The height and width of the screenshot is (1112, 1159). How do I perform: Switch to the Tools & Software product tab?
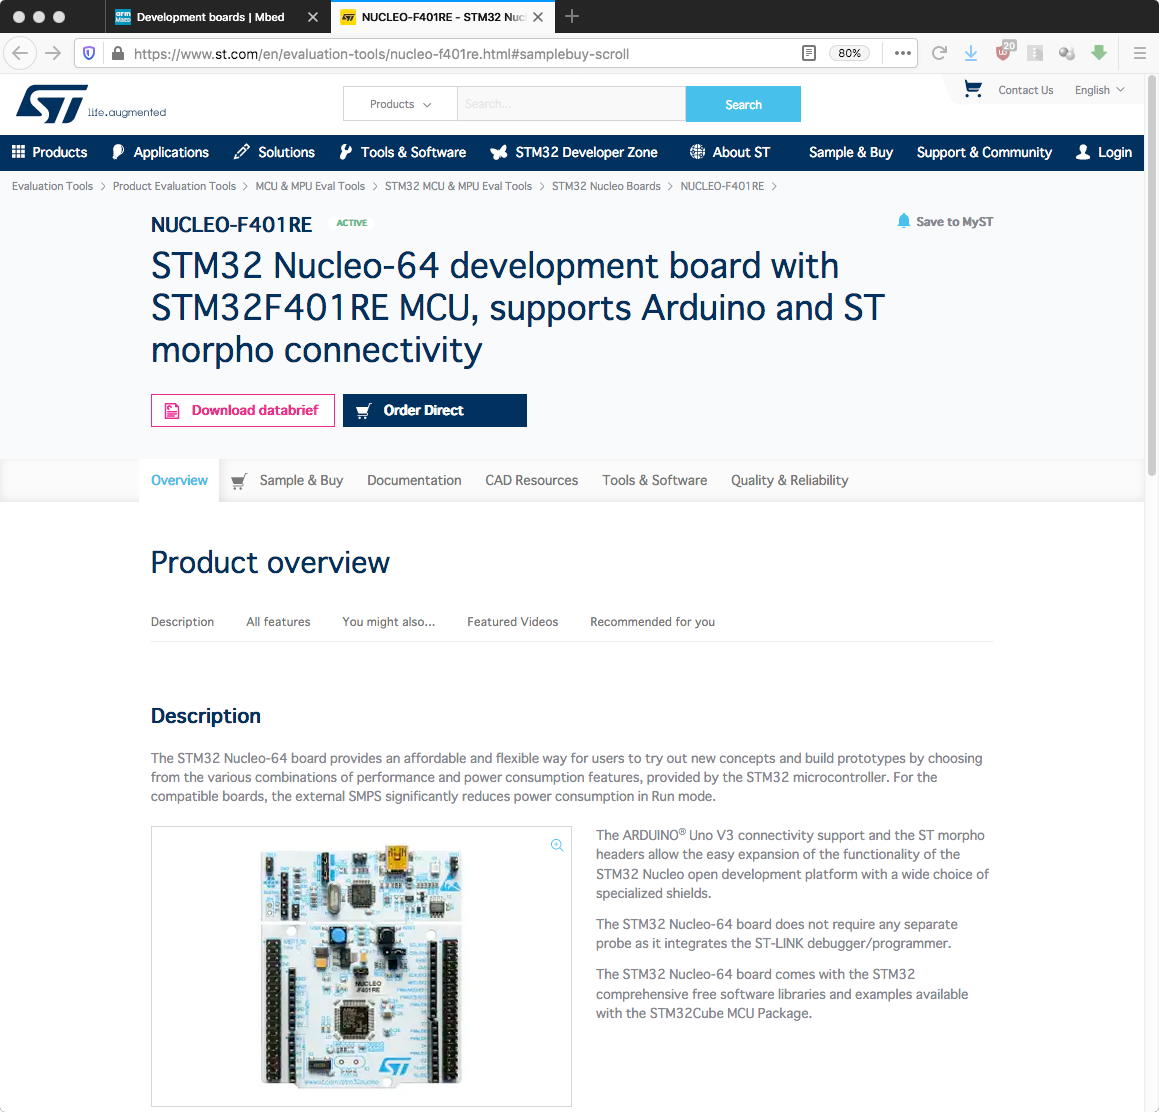pyautogui.click(x=654, y=481)
